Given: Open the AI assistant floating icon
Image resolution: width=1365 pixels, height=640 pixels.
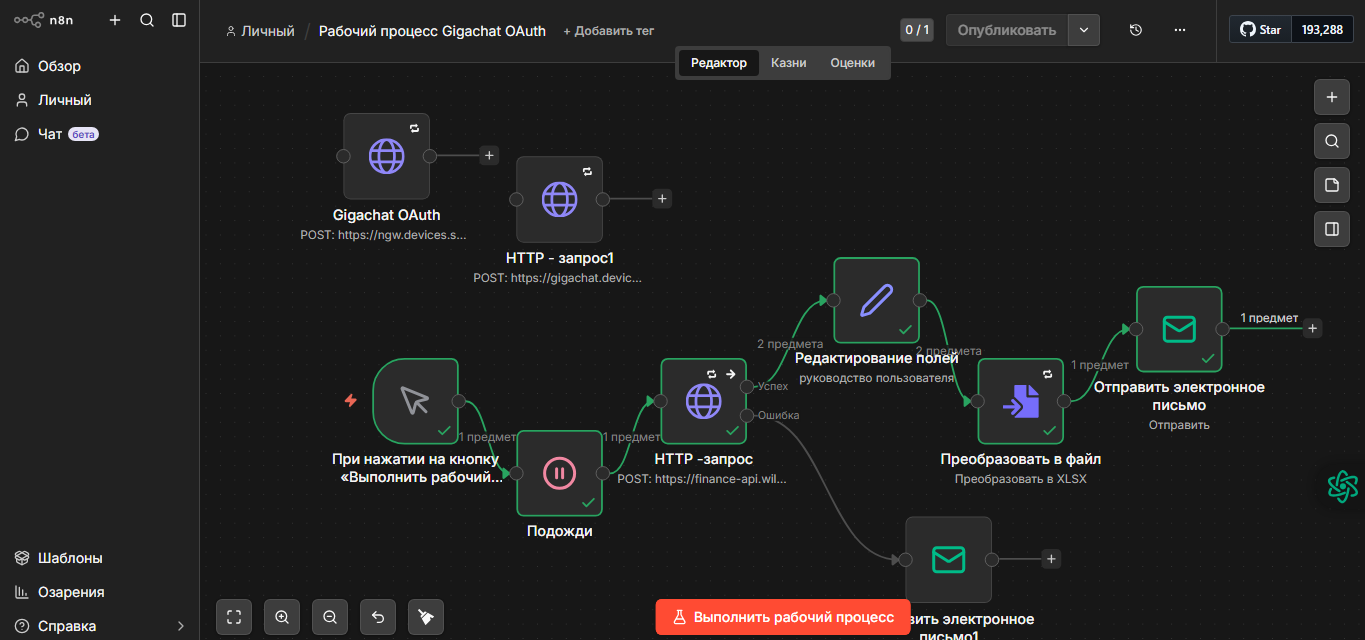Looking at the screenshot, I should (1342, 487).
